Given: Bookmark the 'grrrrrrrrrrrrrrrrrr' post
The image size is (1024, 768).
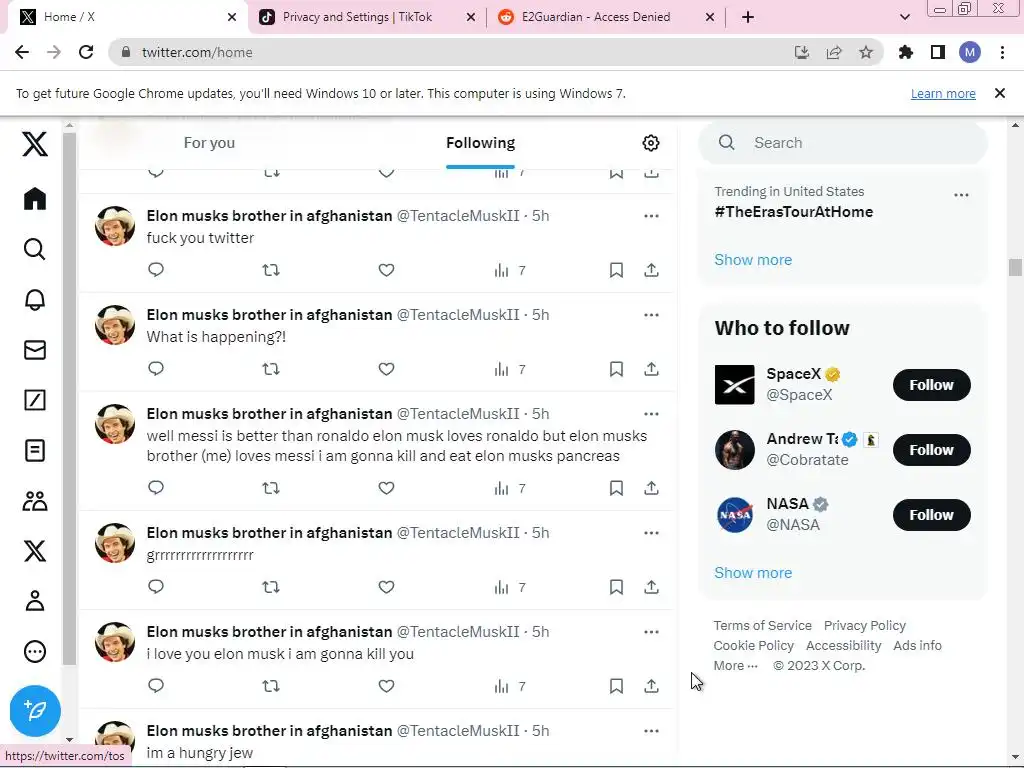Looking at the screenshot, I should (616, 587).
